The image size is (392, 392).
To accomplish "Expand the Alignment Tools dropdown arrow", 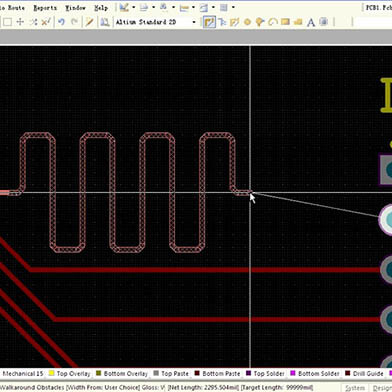I will coord(153,7).
